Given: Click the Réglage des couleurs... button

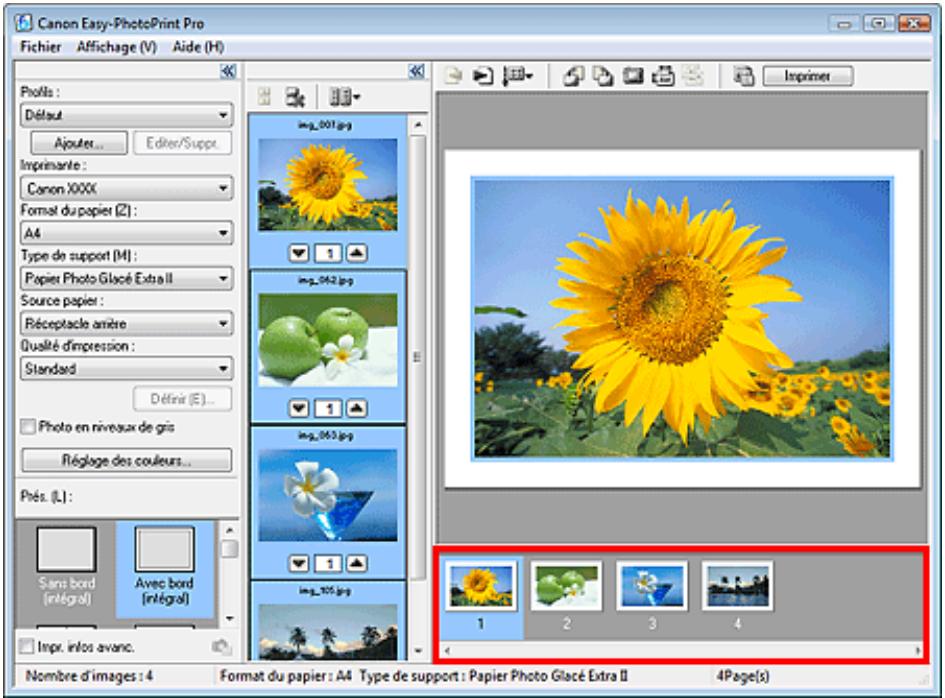Looking at the screenshot, I should pos(127,460).
